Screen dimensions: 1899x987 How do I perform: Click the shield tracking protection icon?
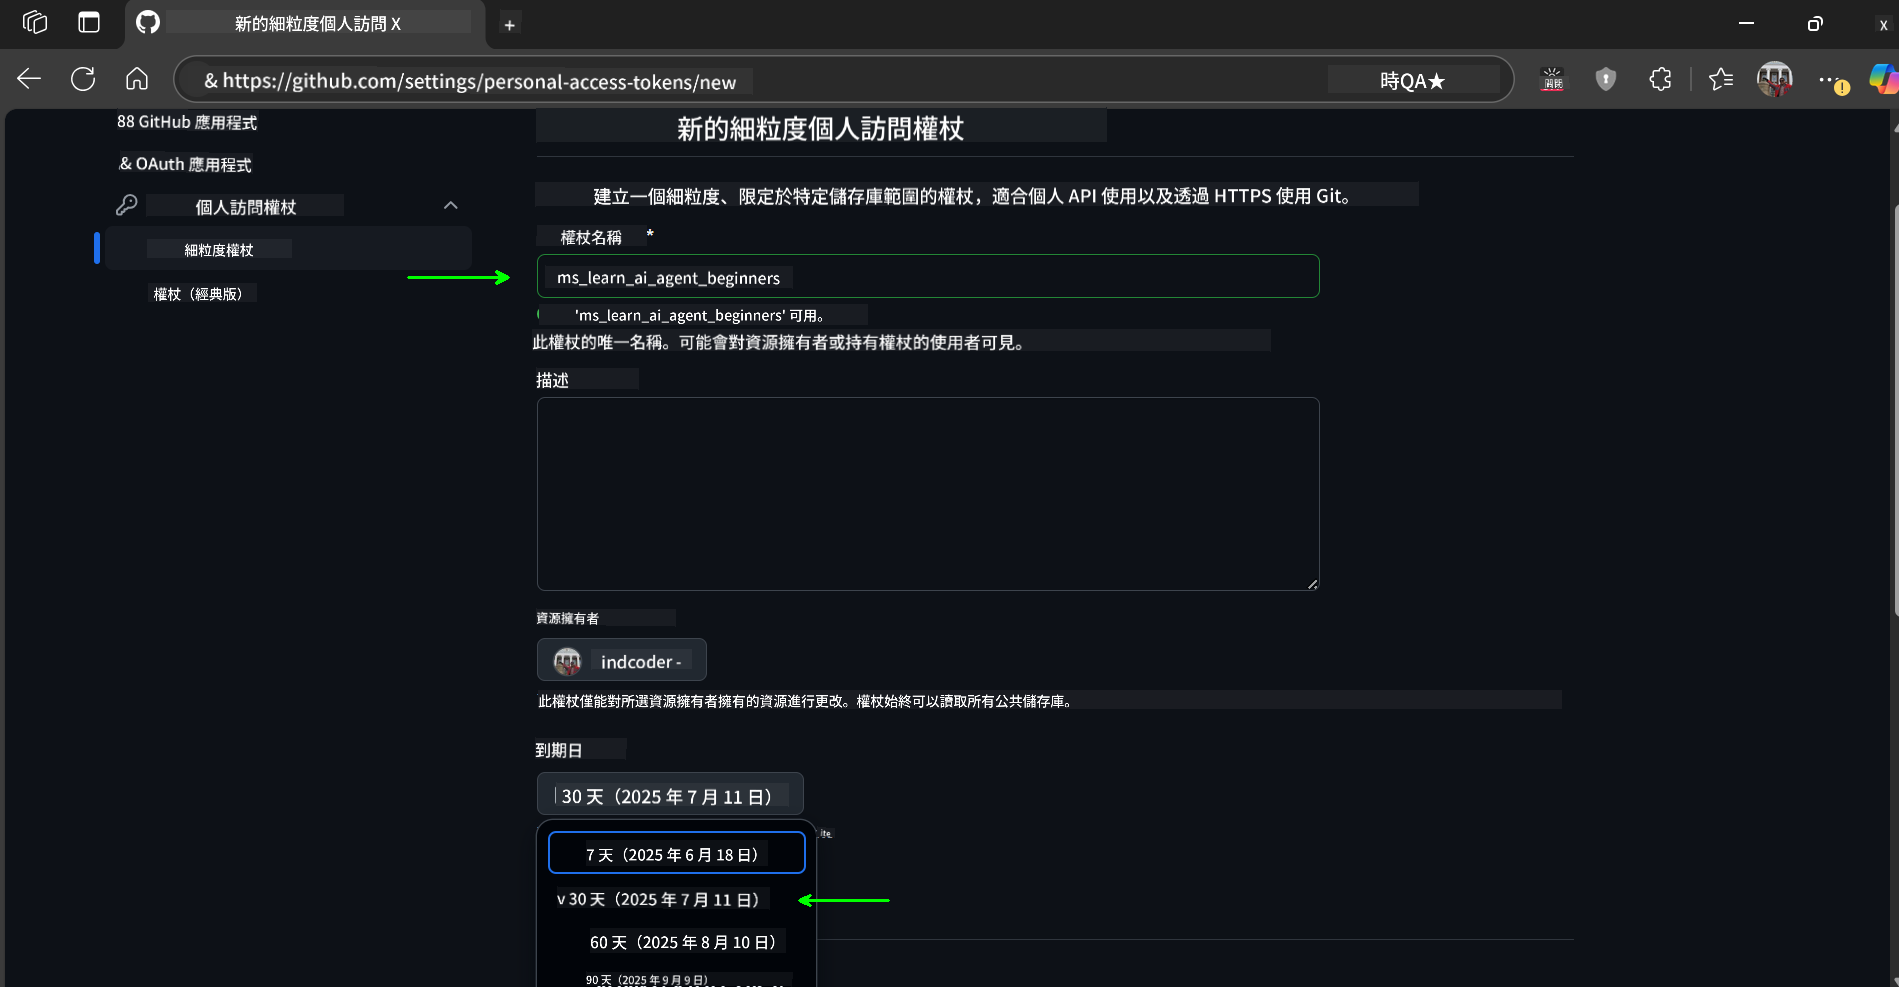pos(1606,79)
